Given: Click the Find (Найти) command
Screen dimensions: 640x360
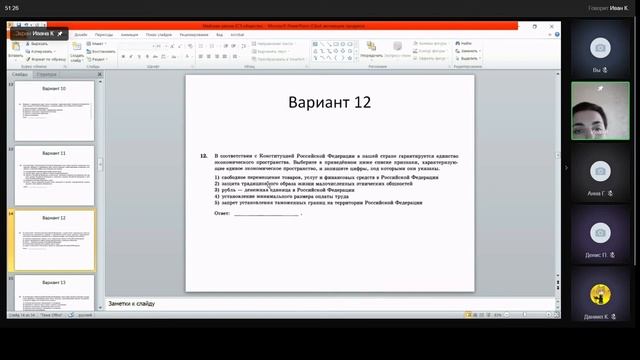Looking at the screenshot, I should click(x=463, y=43).
